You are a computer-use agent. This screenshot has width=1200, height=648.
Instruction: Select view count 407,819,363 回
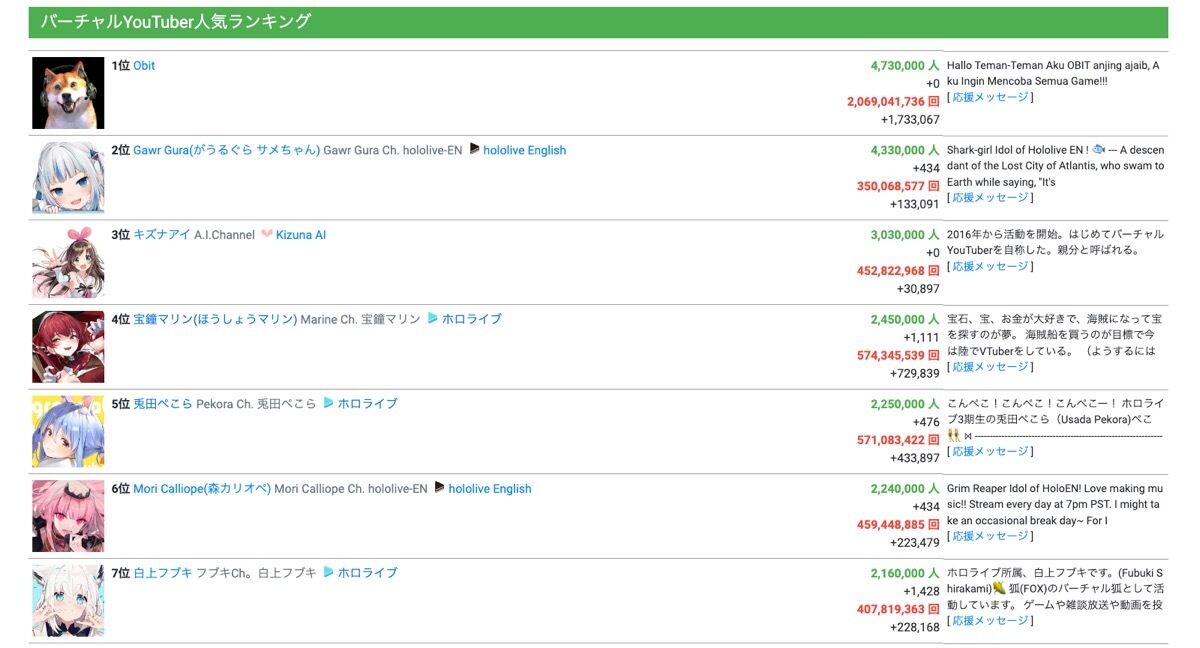click(x=898, y=609)
